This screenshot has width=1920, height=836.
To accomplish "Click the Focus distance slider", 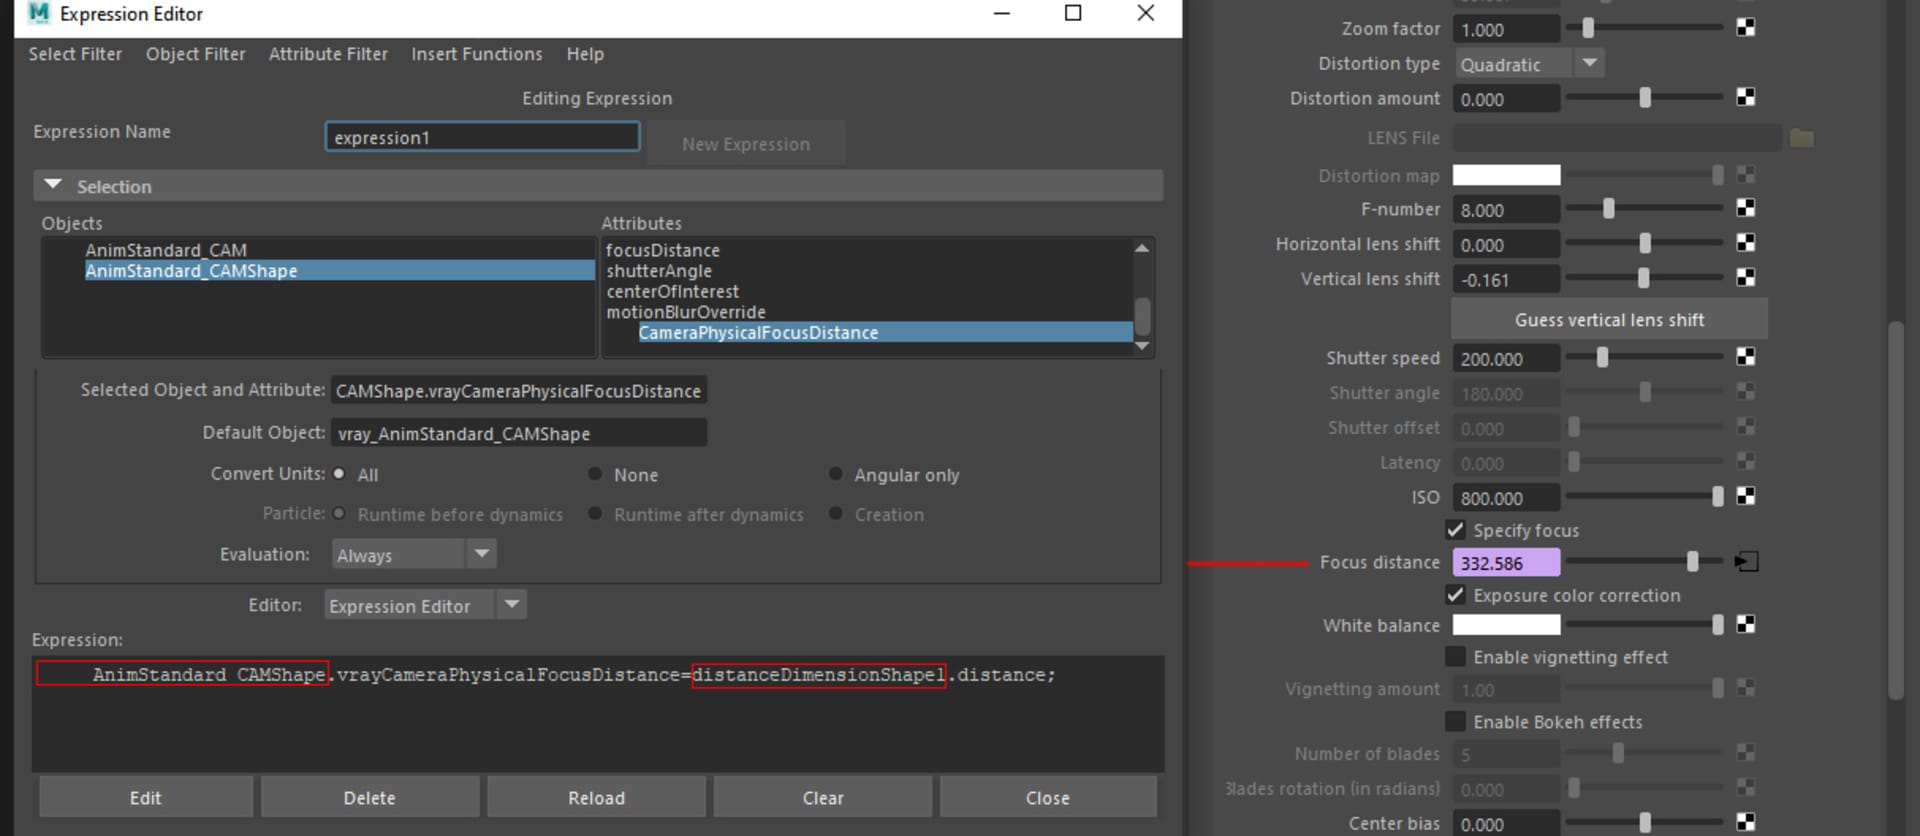I will click(x=1644, y=562).
